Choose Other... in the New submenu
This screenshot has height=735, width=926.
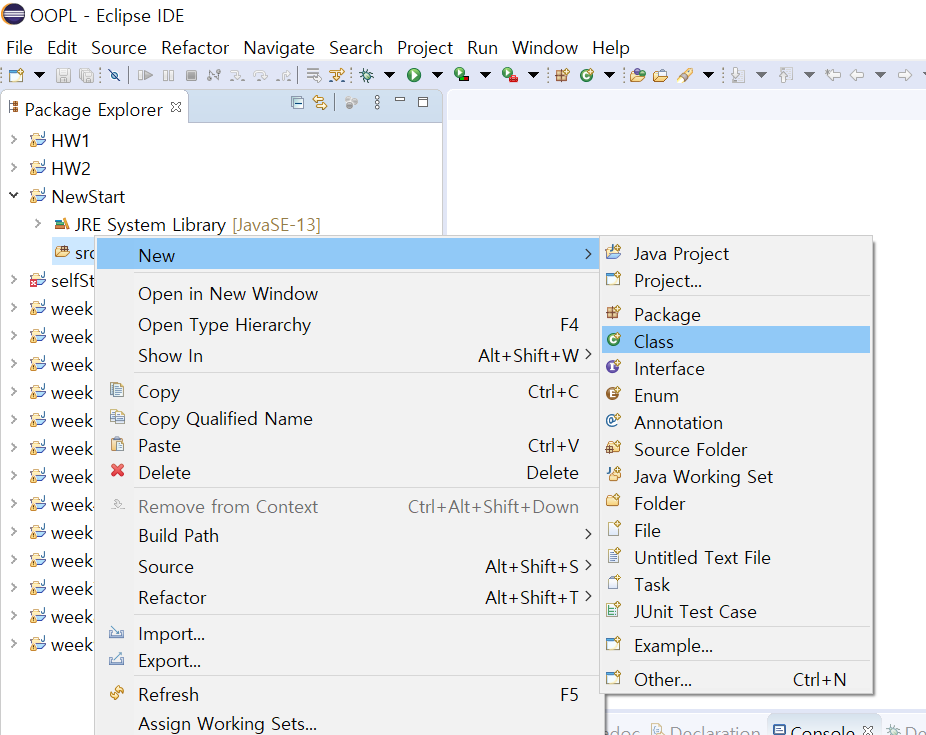(736, 679)
